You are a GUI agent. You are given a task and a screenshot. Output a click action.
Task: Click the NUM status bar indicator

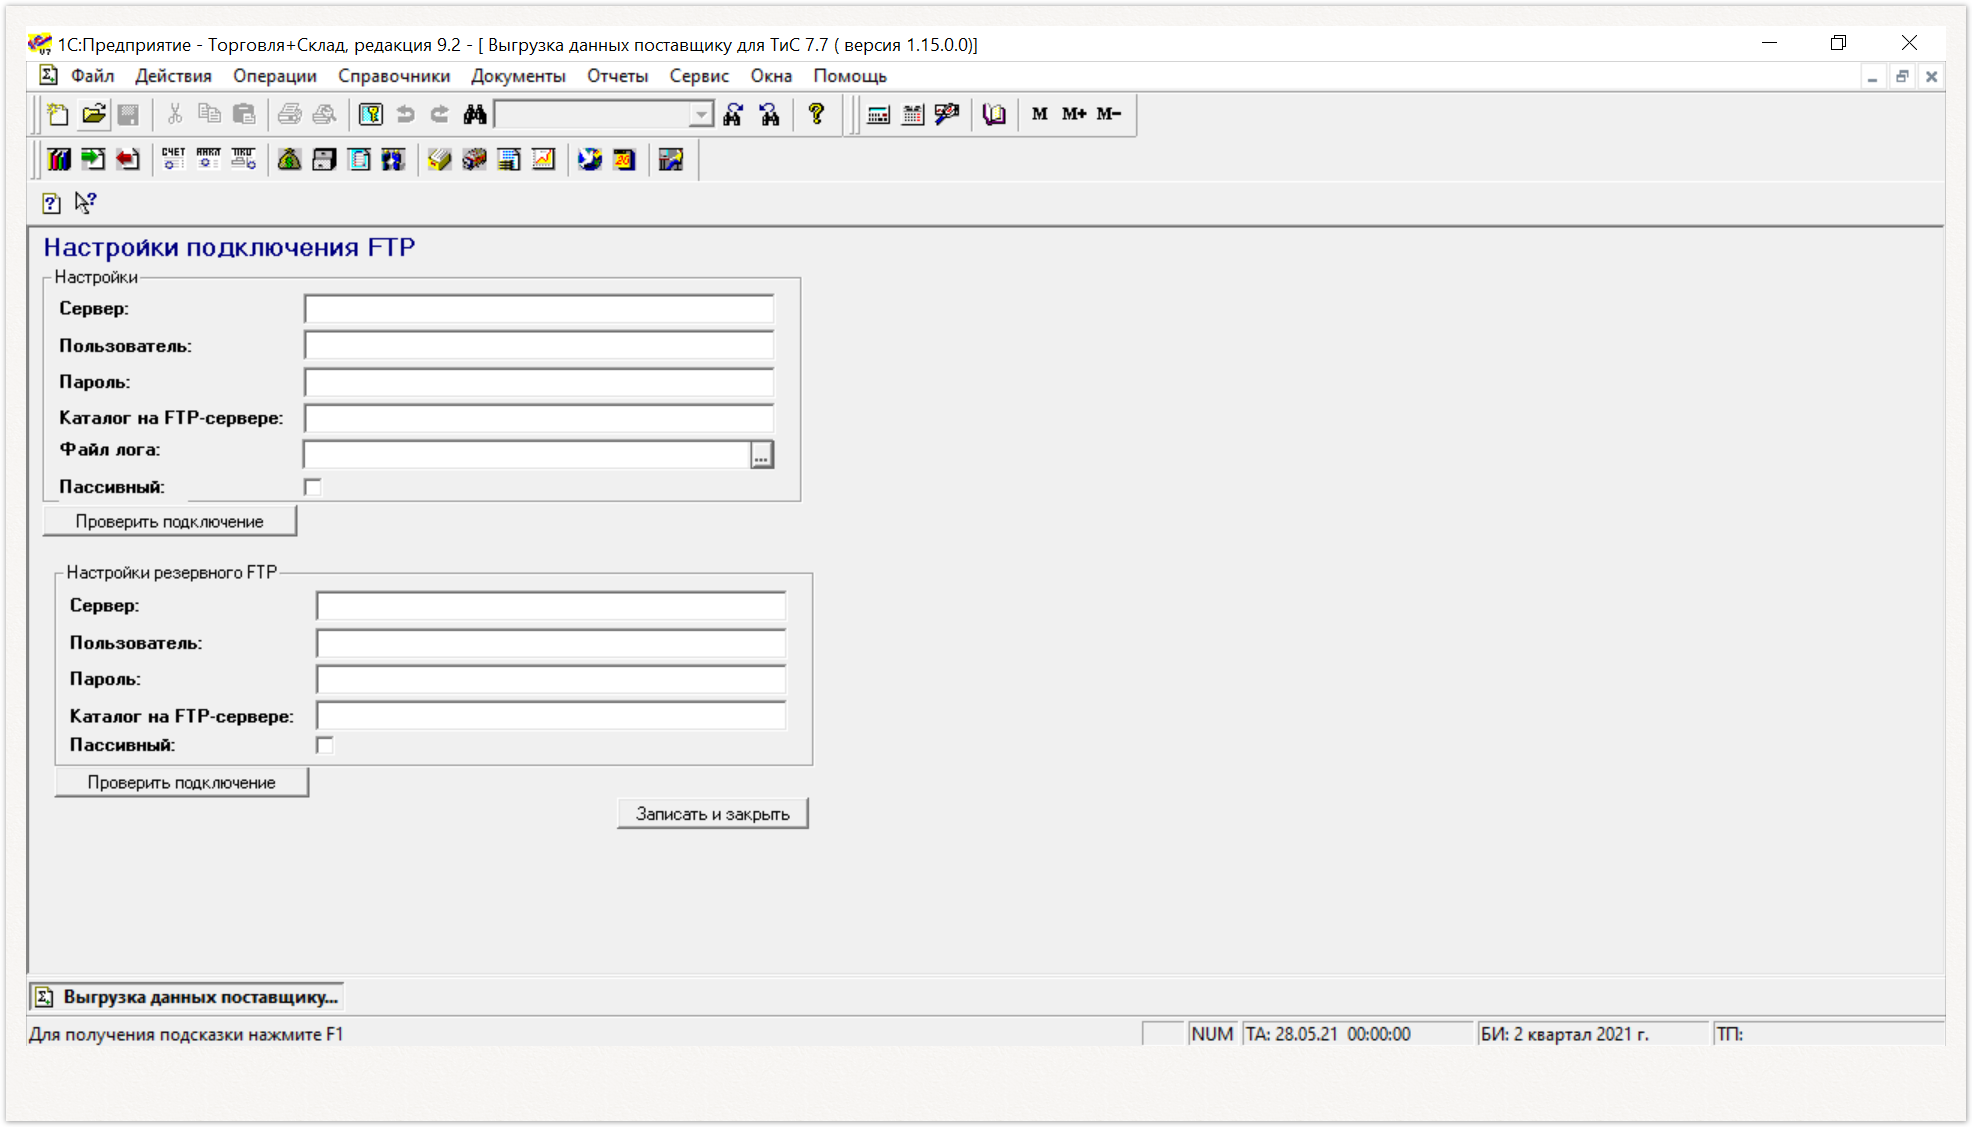(1212, 1034)
